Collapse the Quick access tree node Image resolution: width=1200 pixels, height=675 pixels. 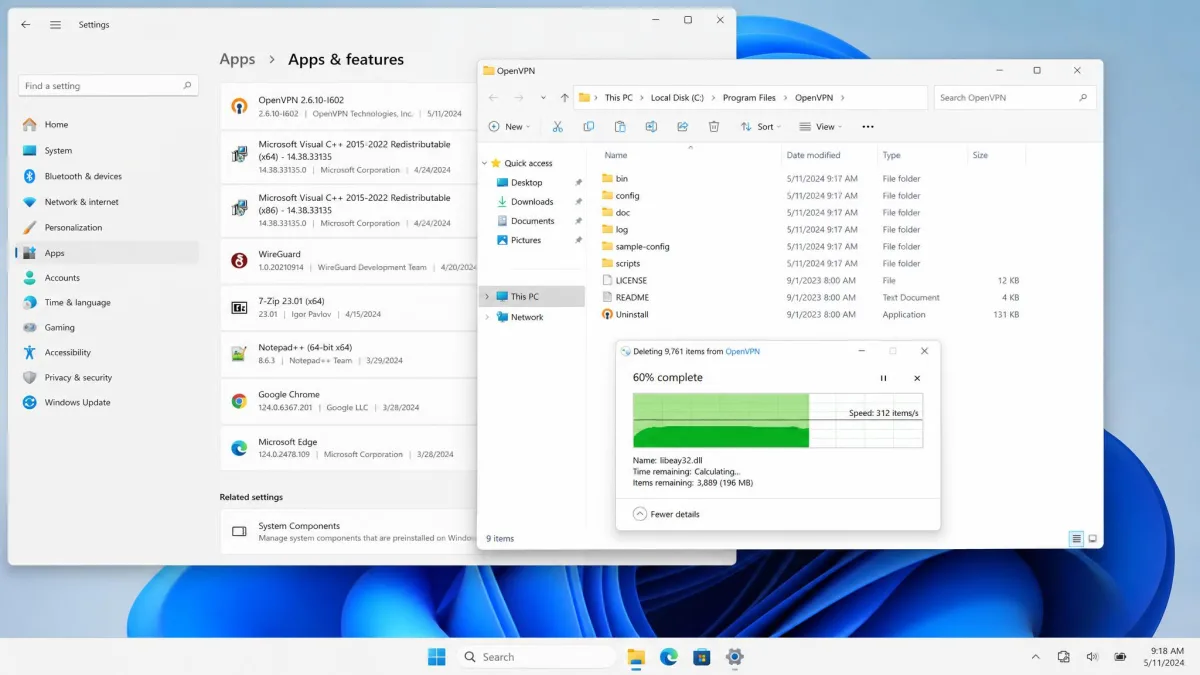[486, 163]
